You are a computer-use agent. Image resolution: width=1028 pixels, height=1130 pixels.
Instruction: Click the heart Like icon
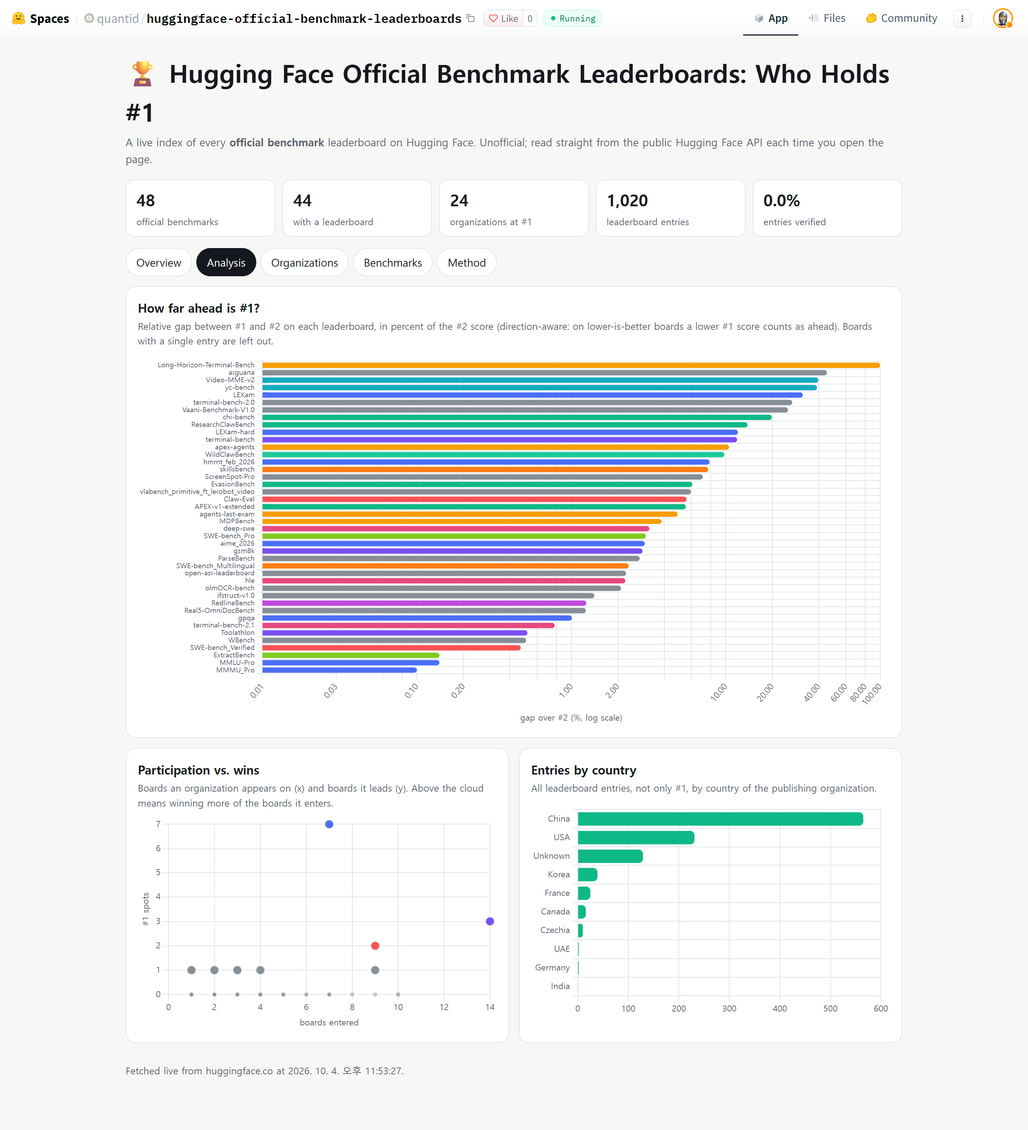[x=493, y=19]
